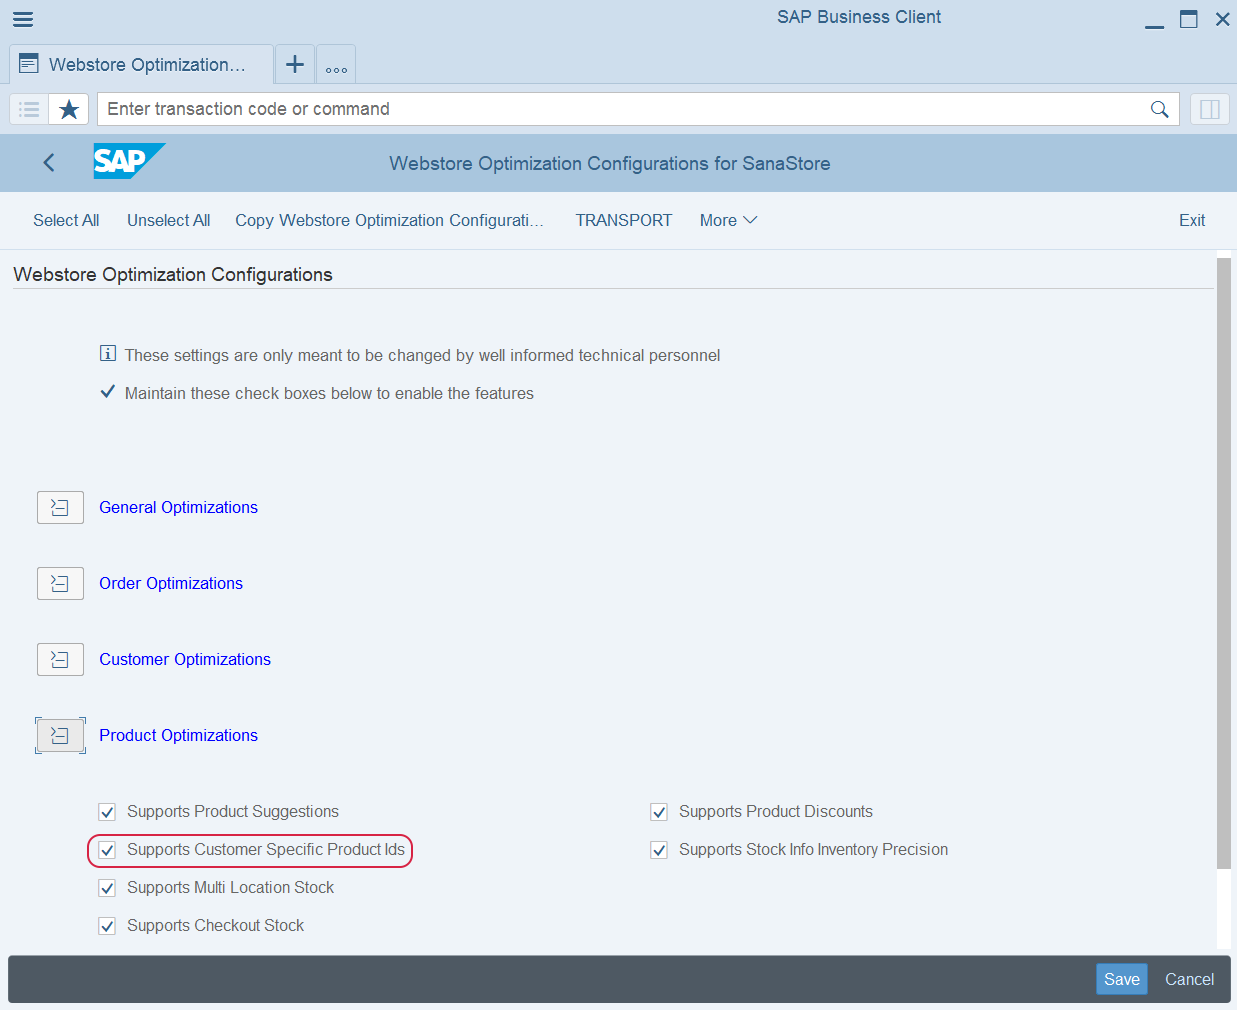1237x1010 pixels.
Task: Click Exit in the toolbar
Action: (x=1192, y=220)
